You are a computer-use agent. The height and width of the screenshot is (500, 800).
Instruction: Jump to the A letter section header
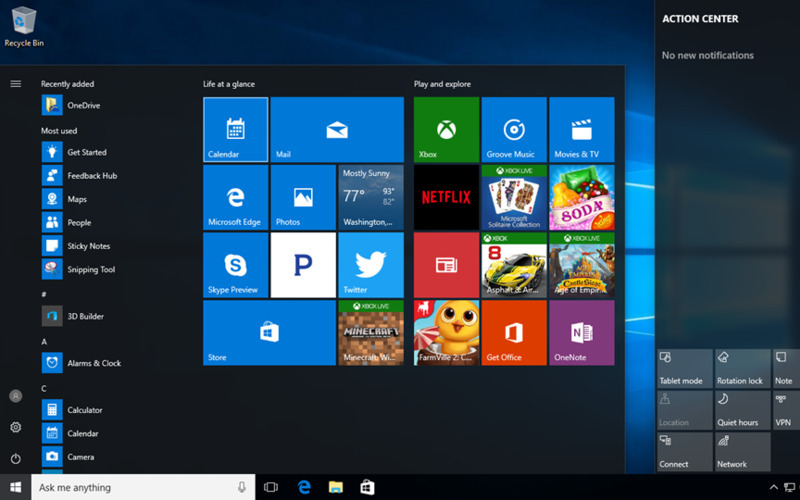(x=44, y=341)
